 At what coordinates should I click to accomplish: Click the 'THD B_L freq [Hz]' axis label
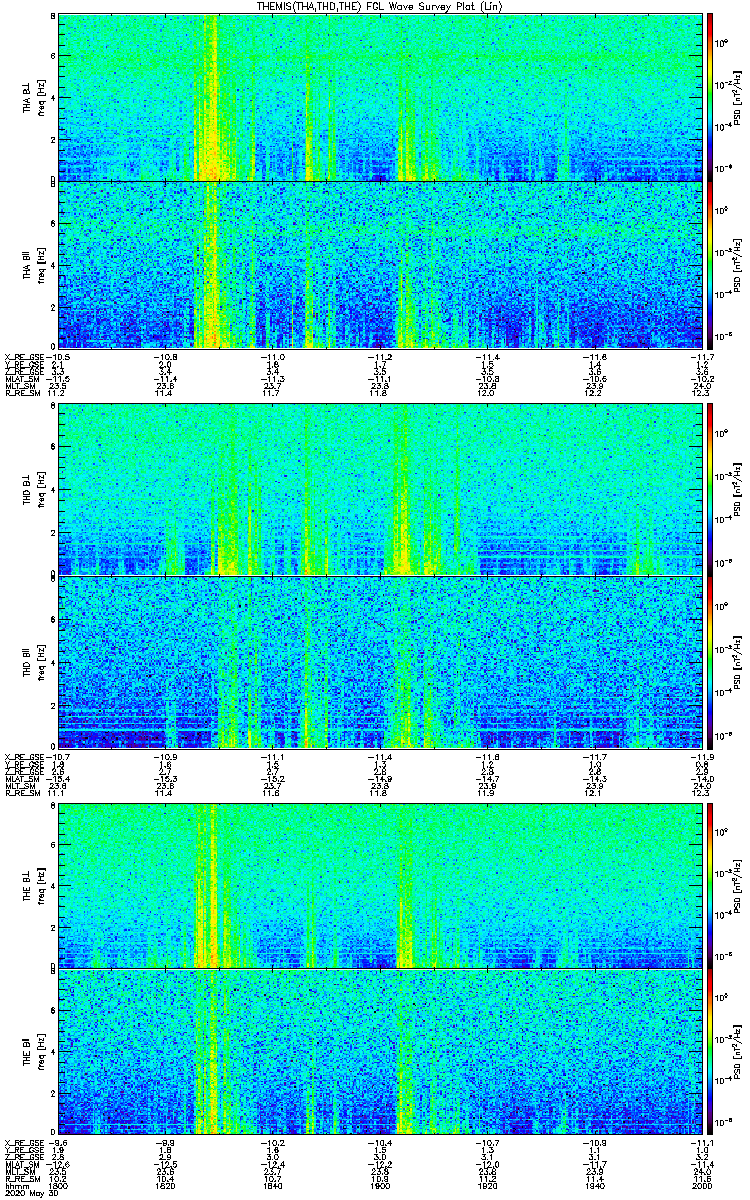(x=34, y=489)
